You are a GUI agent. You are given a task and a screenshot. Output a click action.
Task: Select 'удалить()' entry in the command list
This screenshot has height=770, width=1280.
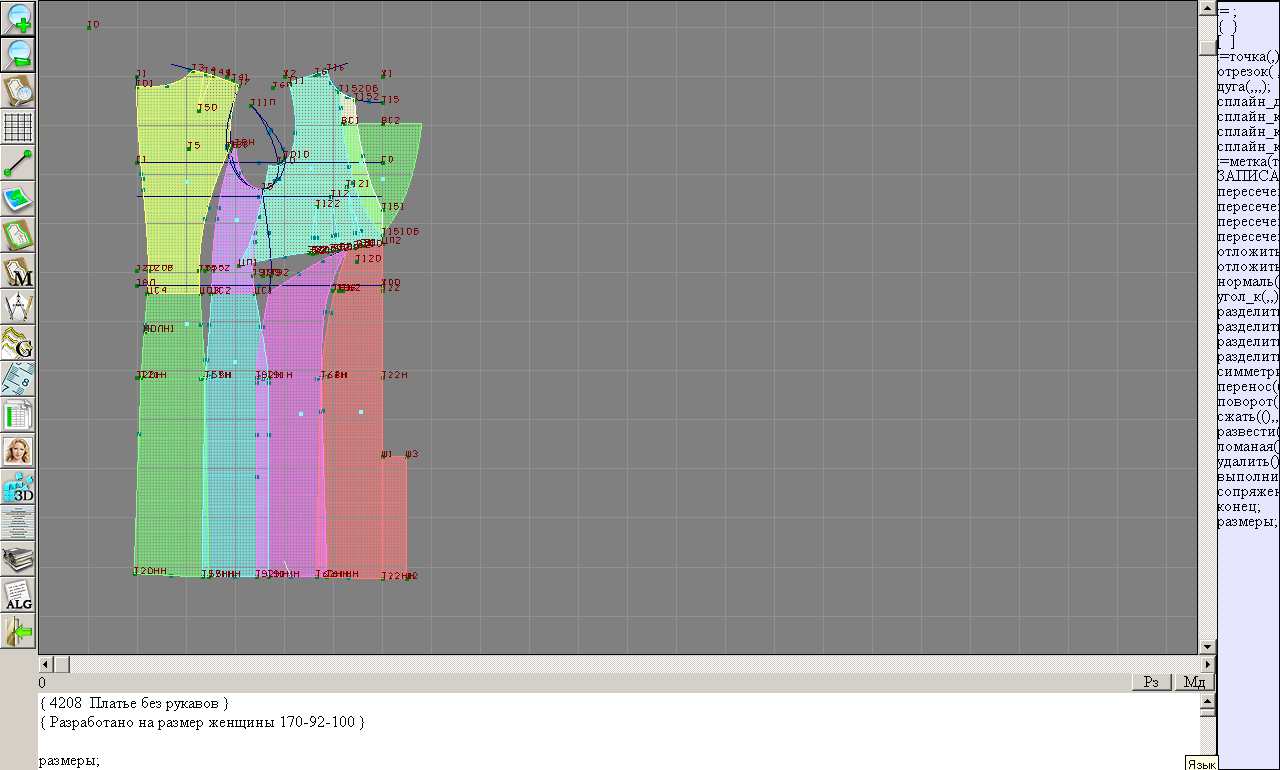click(1247, 462)
